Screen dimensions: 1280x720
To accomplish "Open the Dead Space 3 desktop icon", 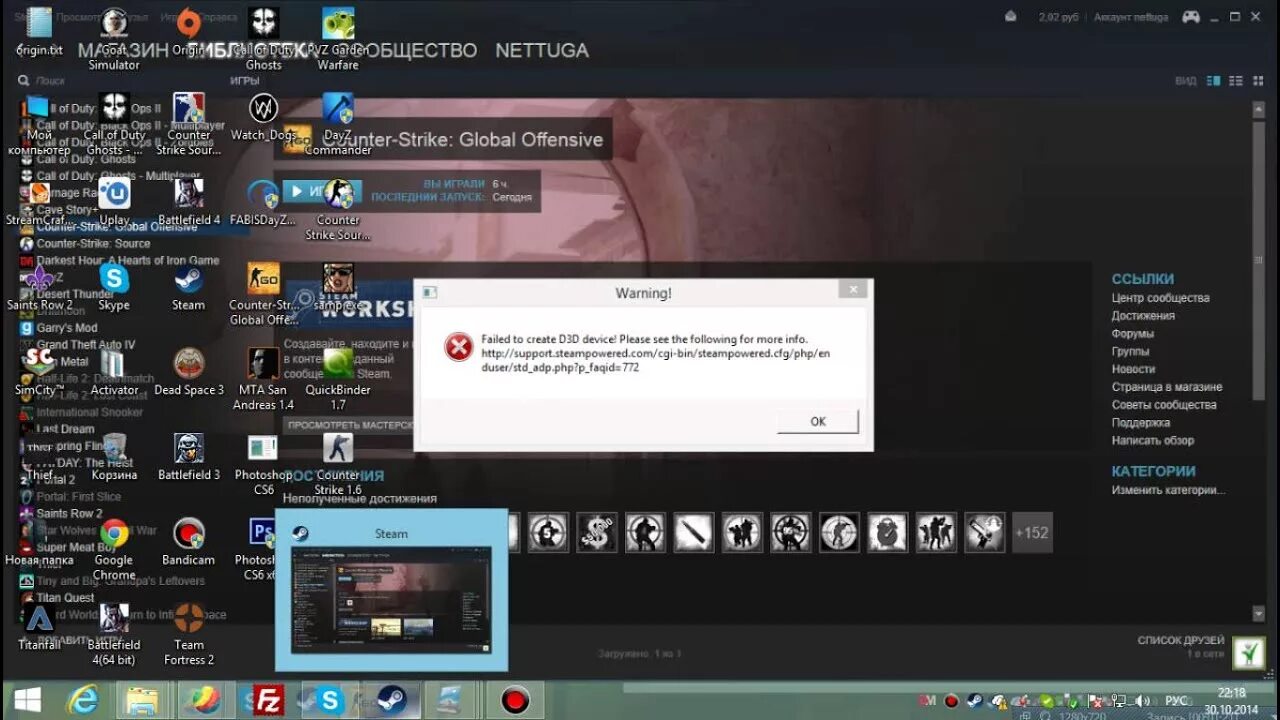I will pos(188,372).
